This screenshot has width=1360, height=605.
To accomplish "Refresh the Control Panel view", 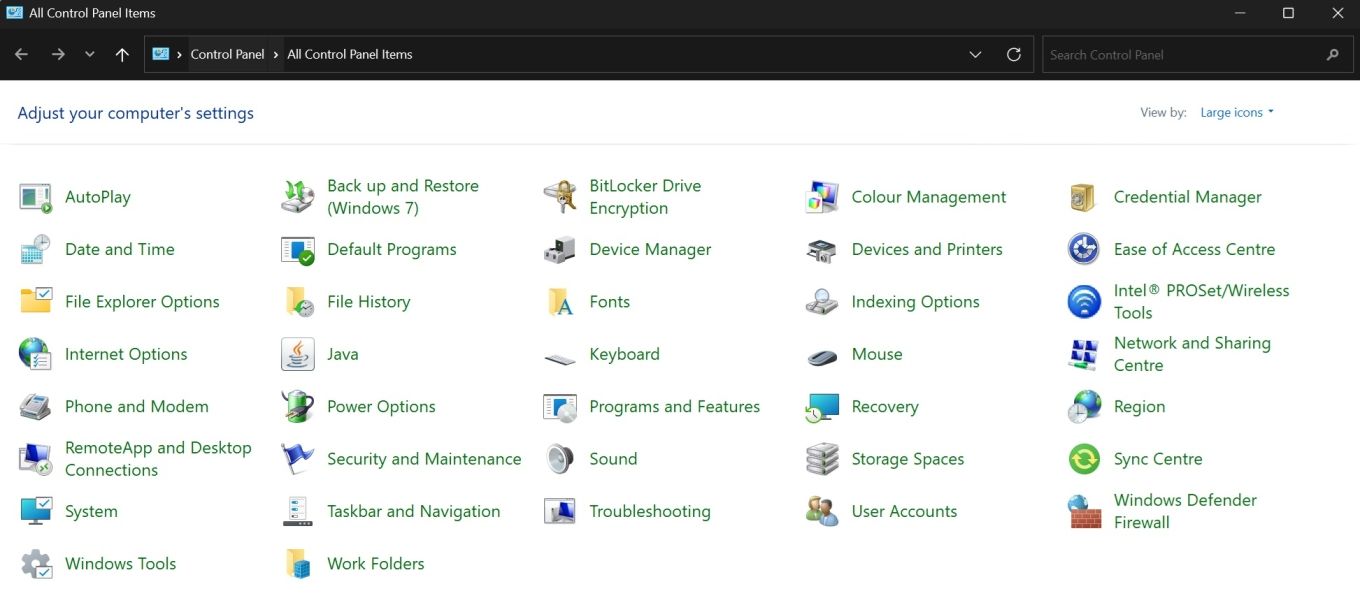I will [1013, 54].
